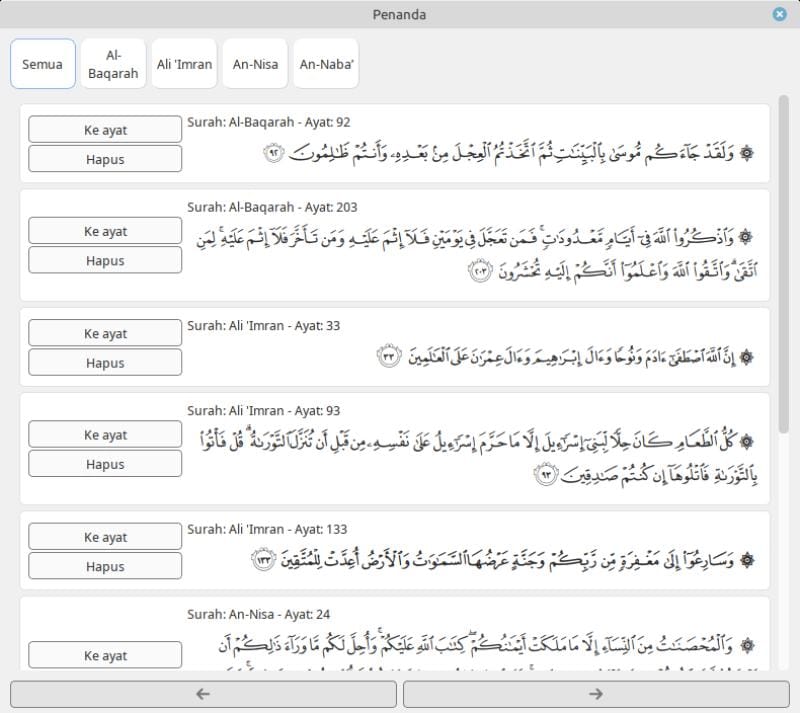Click Ke ayat for An-Nisa ayat 24
This screenshot has height=713, width=800.
[x=105, y=655]
